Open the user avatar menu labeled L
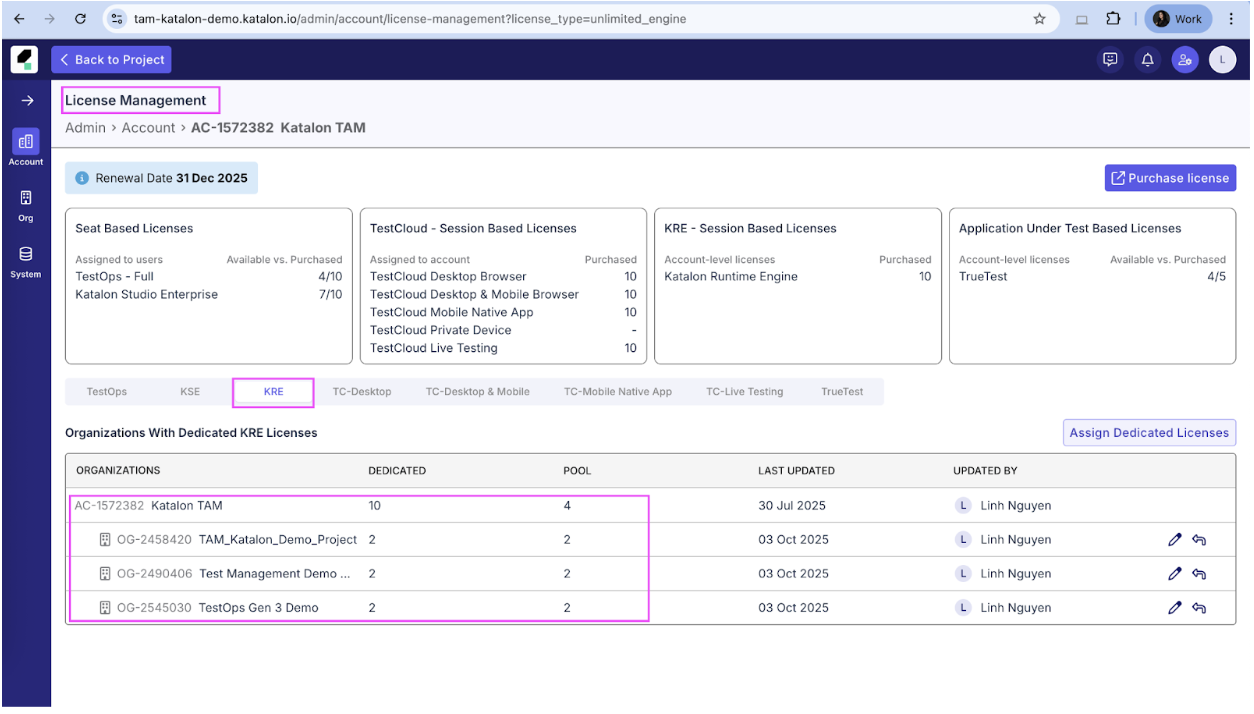The height and width of the screenshot is (714, 1254). [x=1222, y=59]
